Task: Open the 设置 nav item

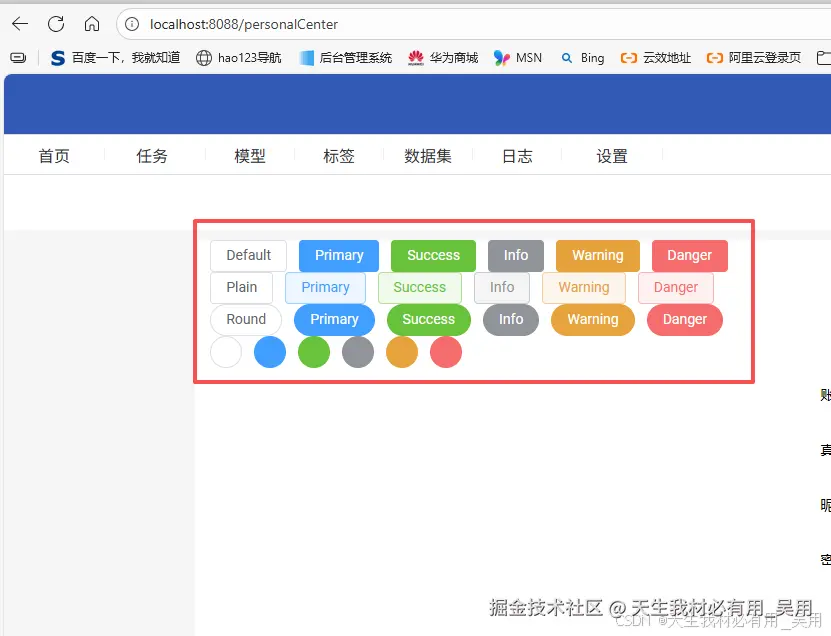Action: point(613,156)
